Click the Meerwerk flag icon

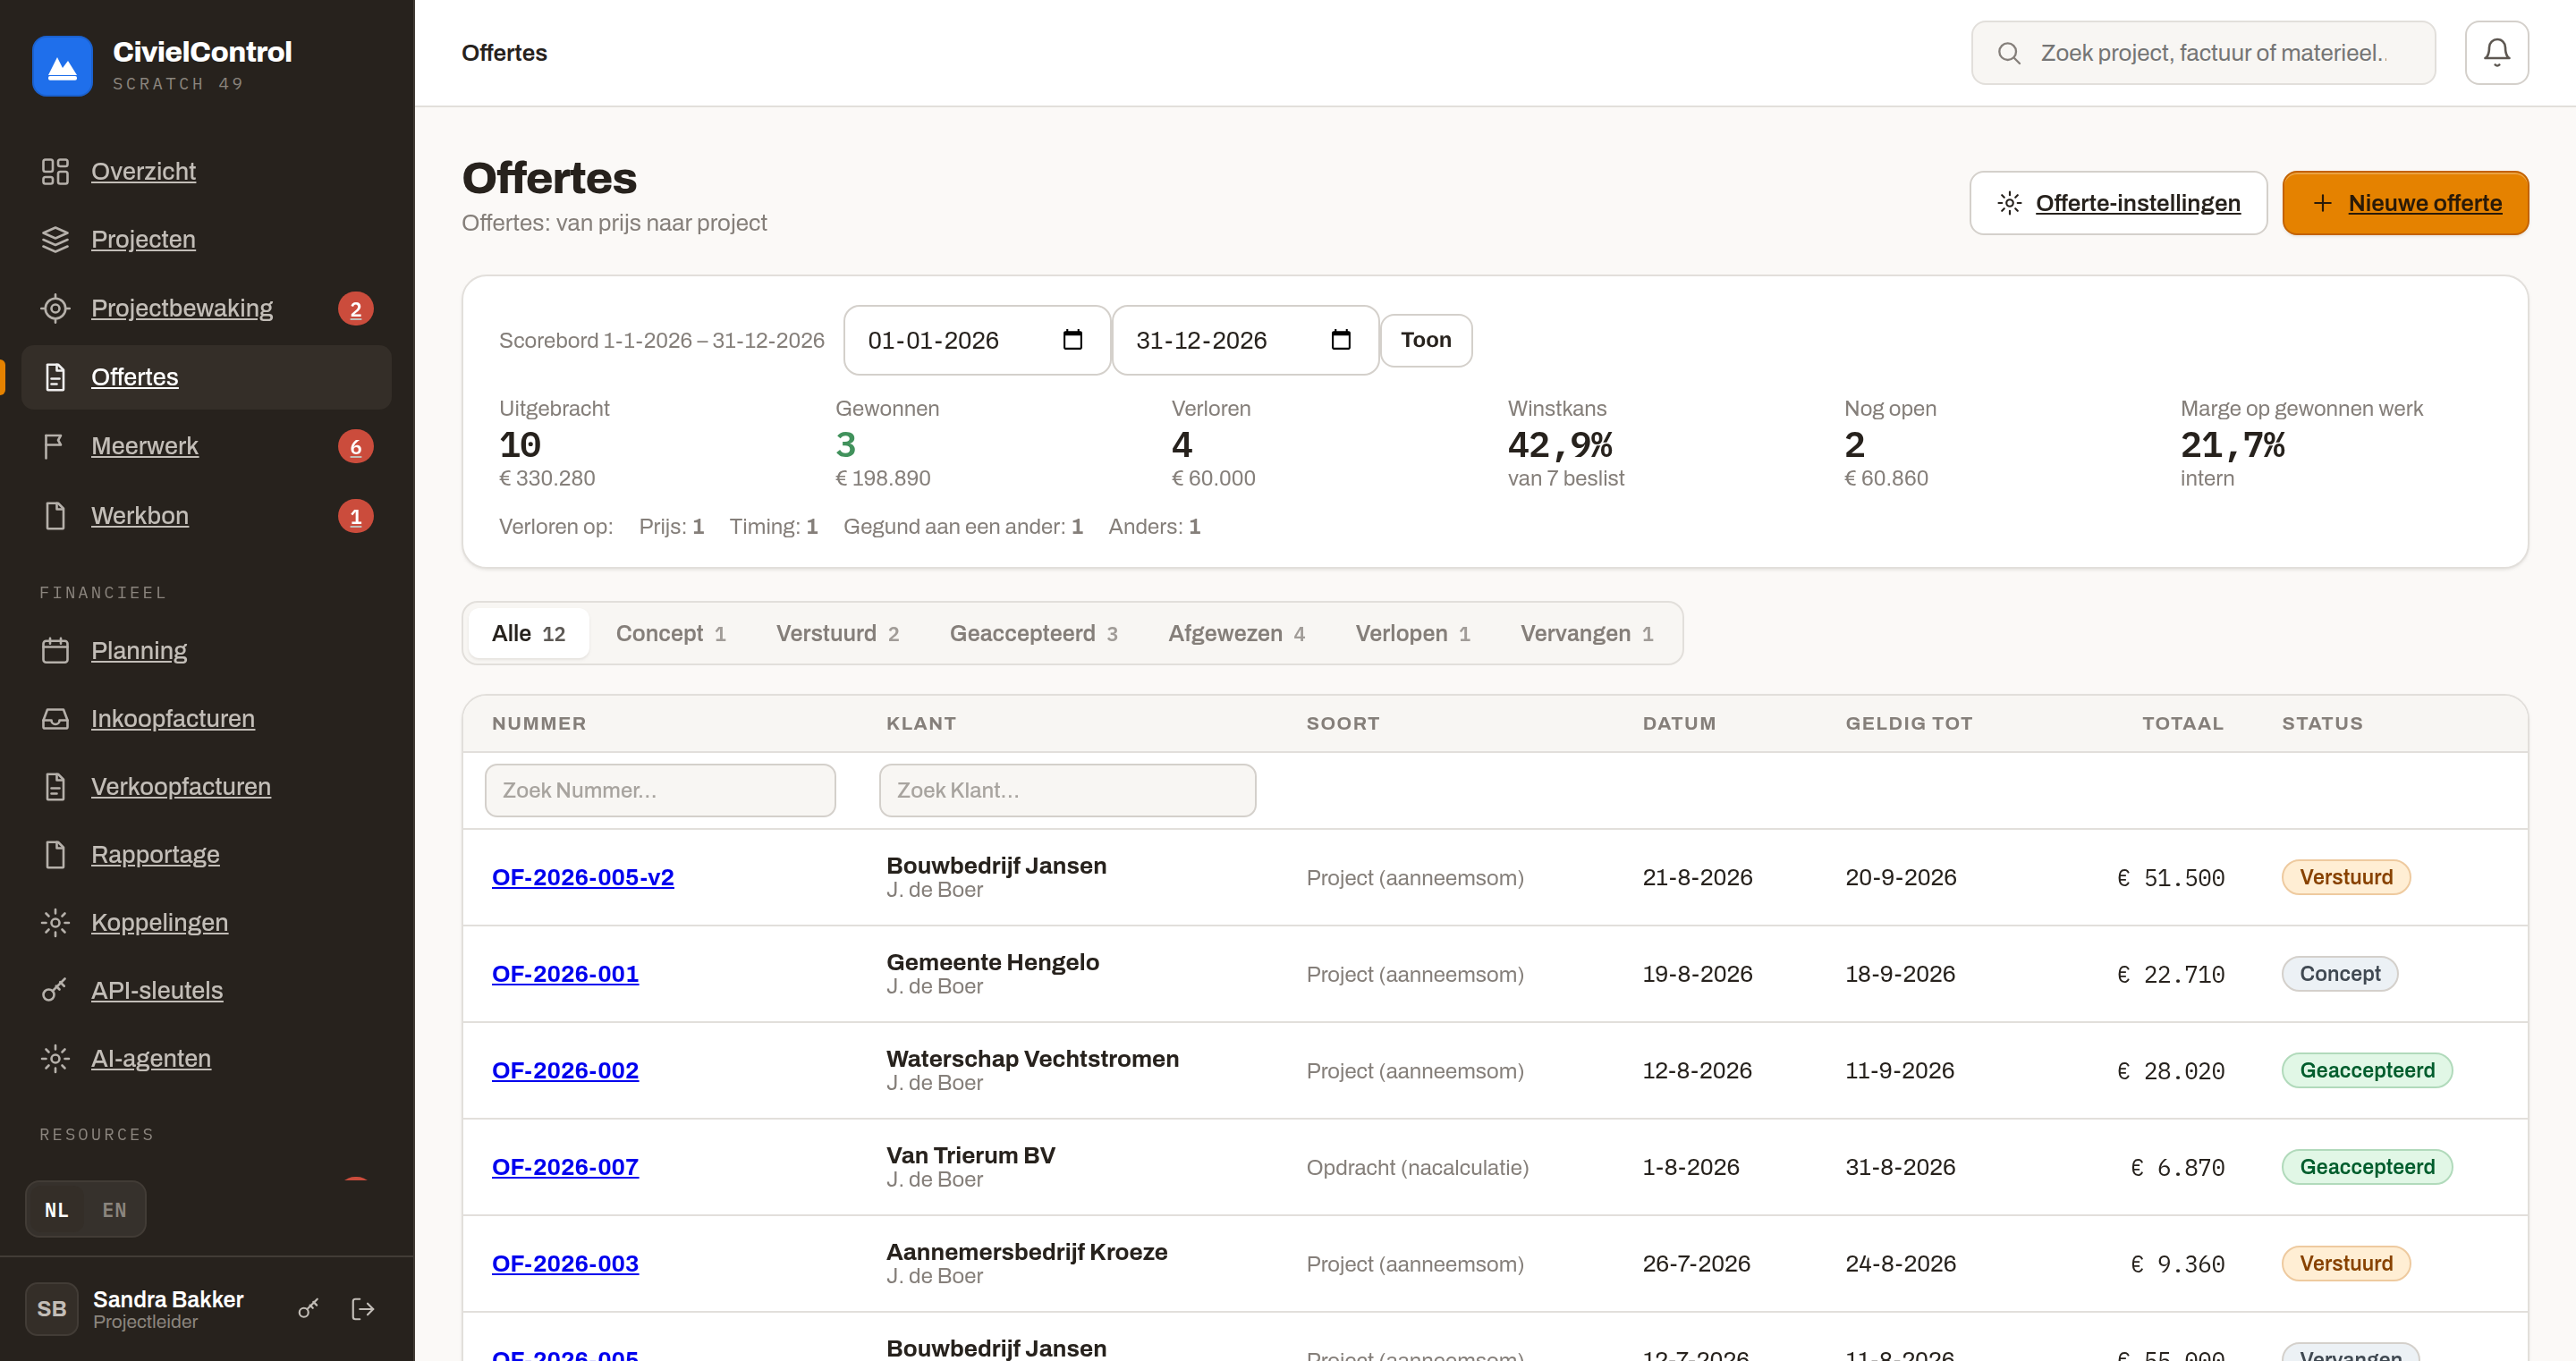pos(55,446)
